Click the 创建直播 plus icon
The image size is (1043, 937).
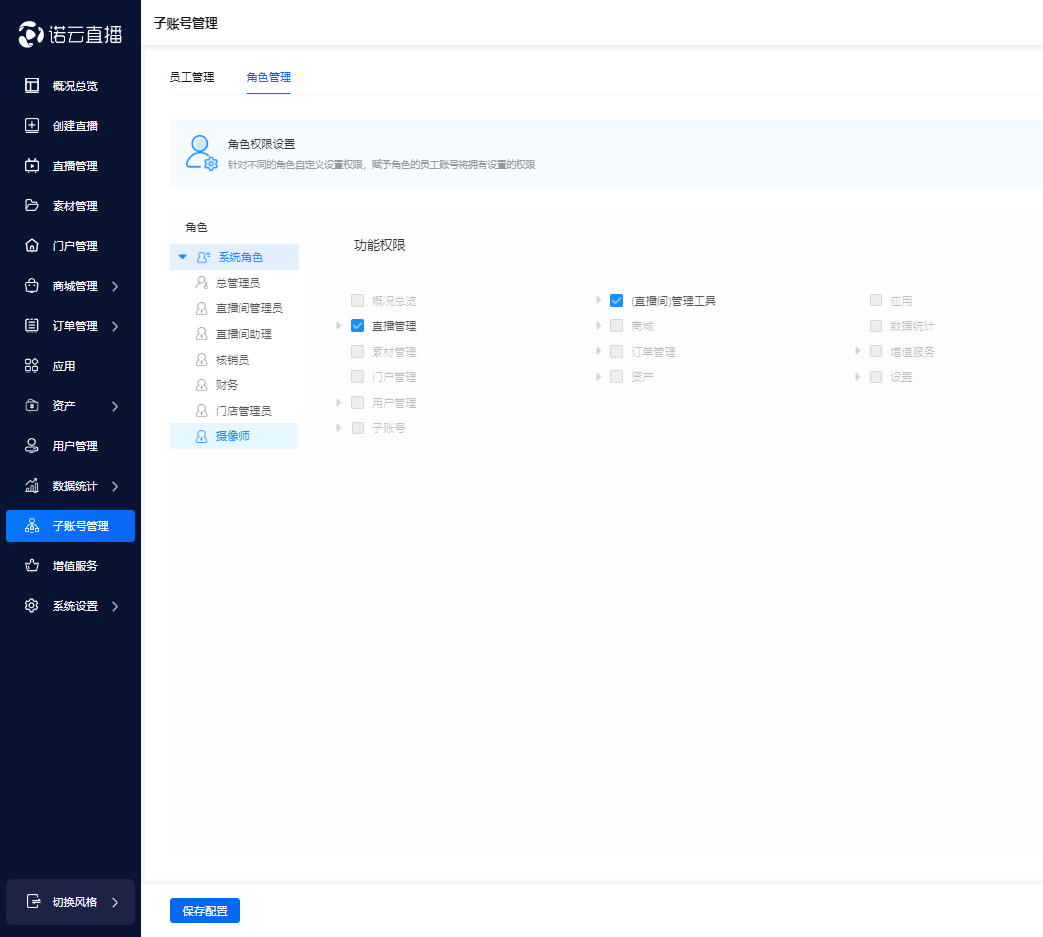[x=32, y=126]
